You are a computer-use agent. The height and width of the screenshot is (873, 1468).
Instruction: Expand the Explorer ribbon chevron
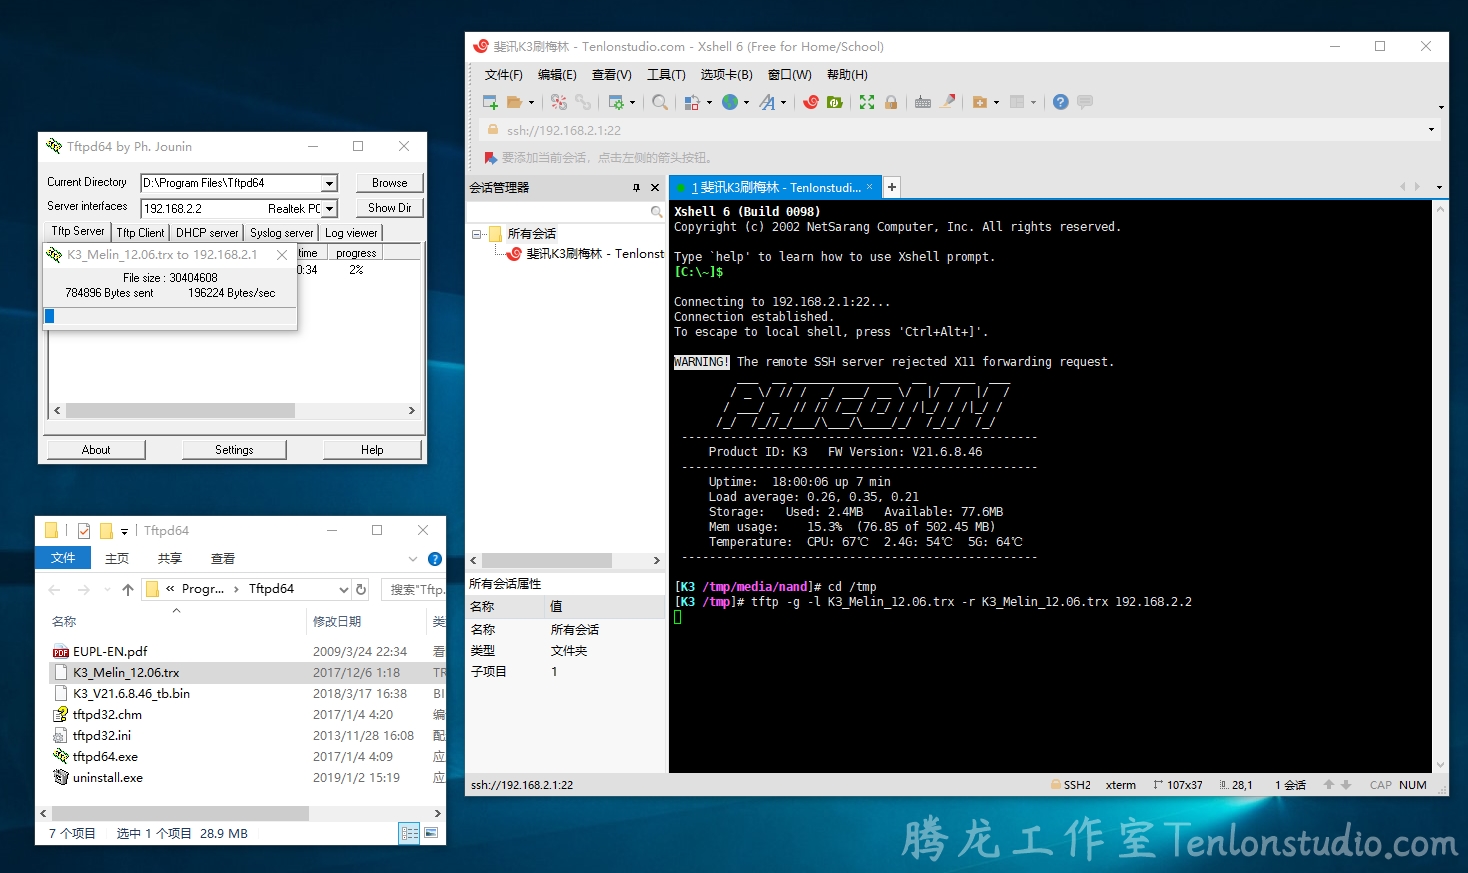(x=413, y=559)
